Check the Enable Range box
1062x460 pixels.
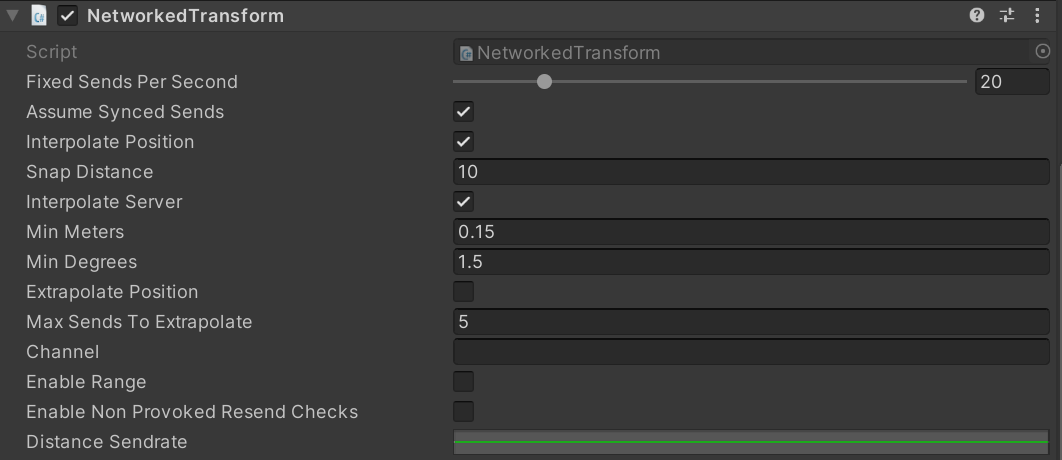(x=463, y=381)
